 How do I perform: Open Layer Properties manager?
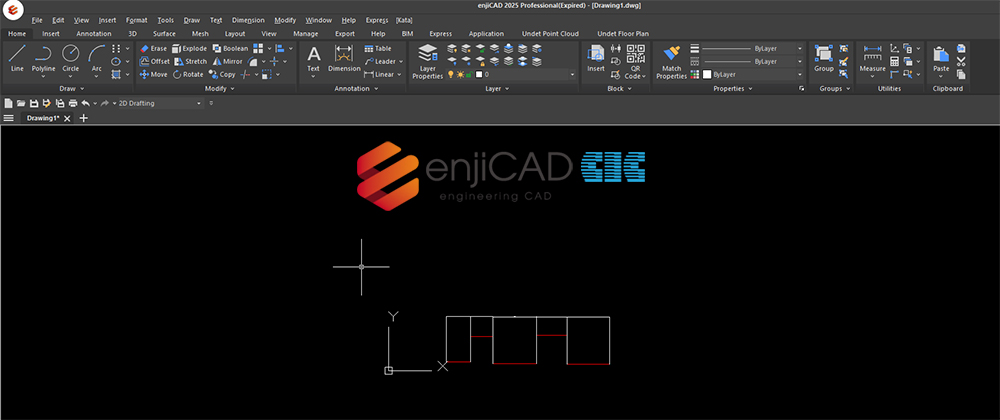(x=427, y=61)
